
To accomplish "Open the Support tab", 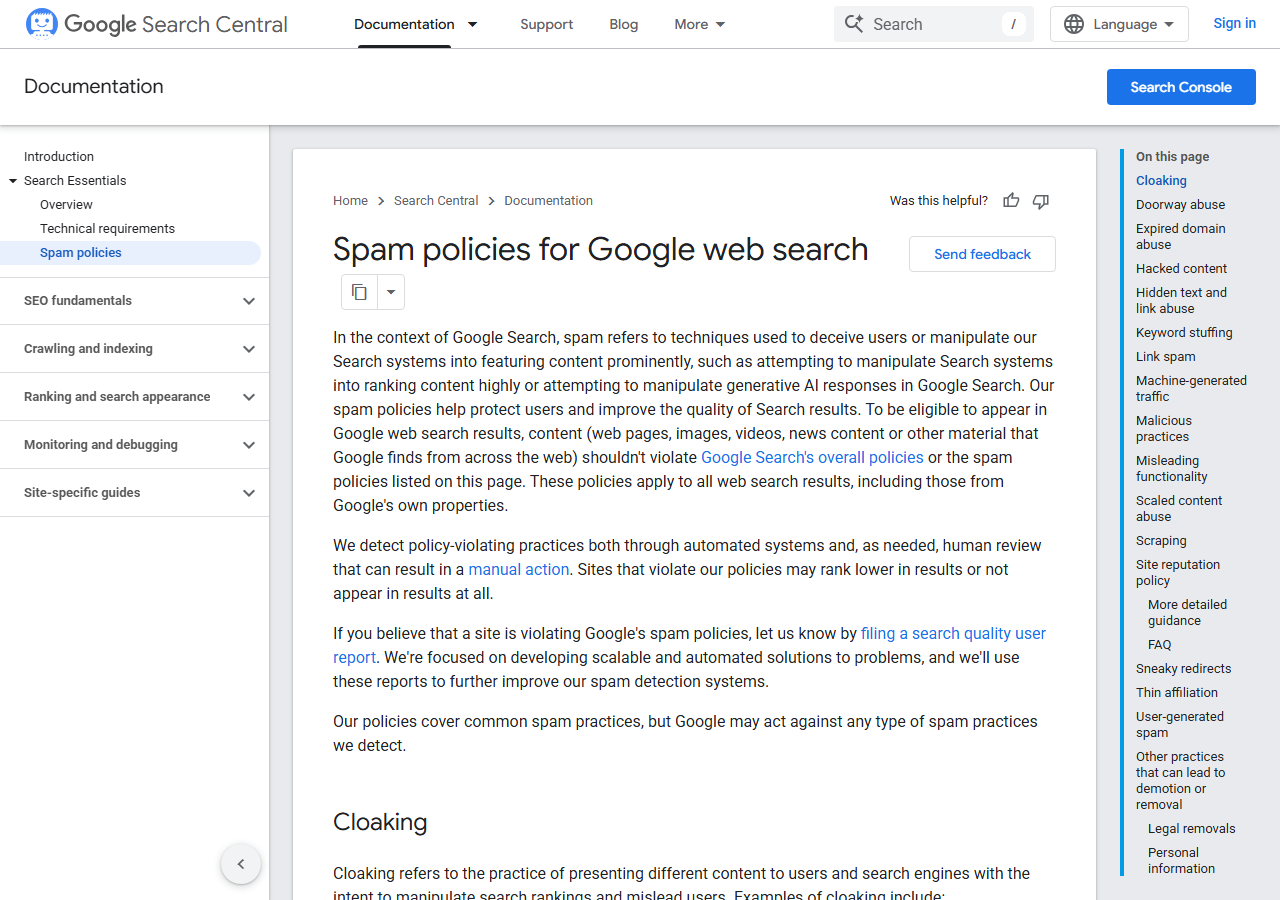I will point(547,24).
